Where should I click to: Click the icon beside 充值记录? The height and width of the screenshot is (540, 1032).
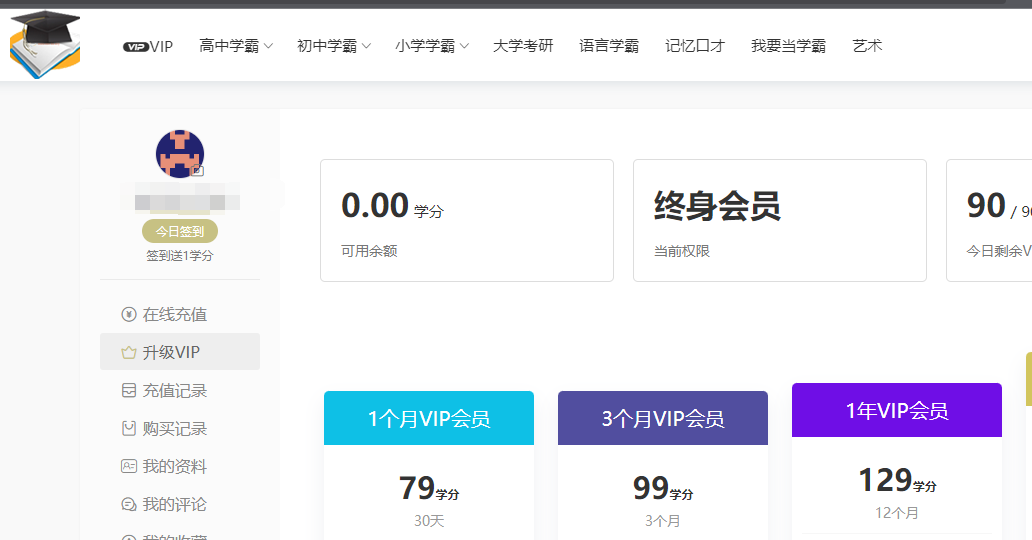[x=129, y=391]
